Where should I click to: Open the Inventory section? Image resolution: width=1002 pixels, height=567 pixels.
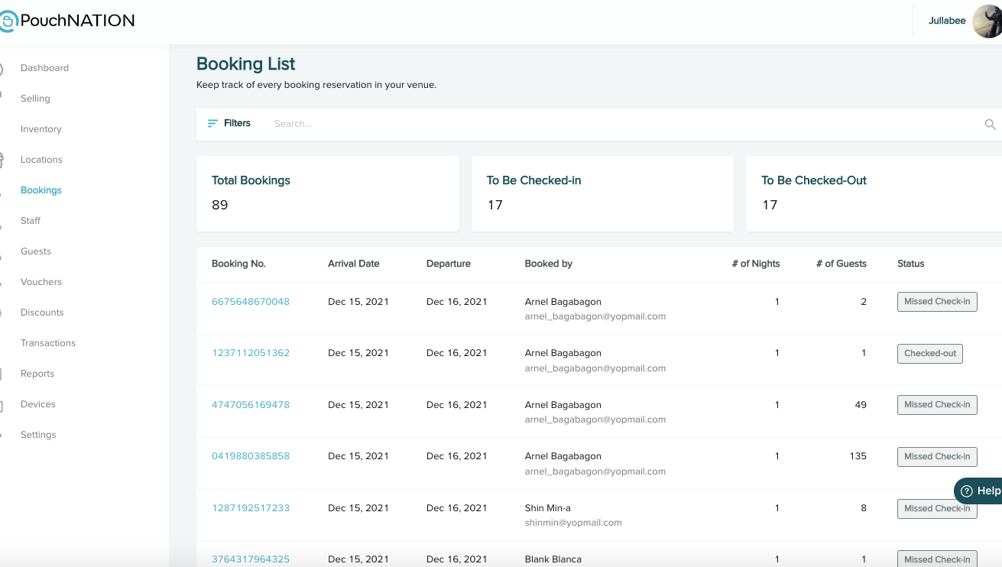[41, 129]
